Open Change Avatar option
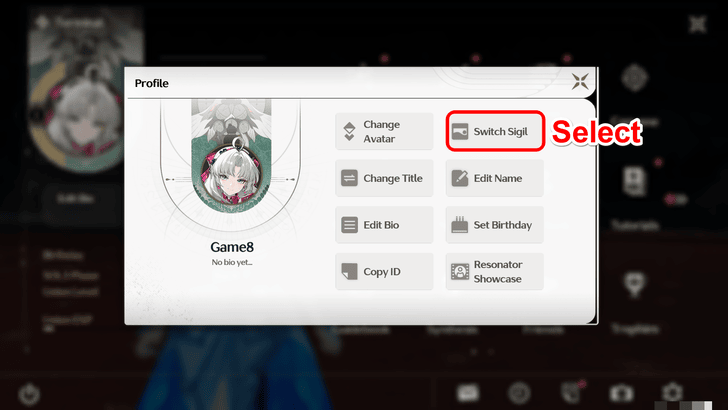 tap(384, 131)
